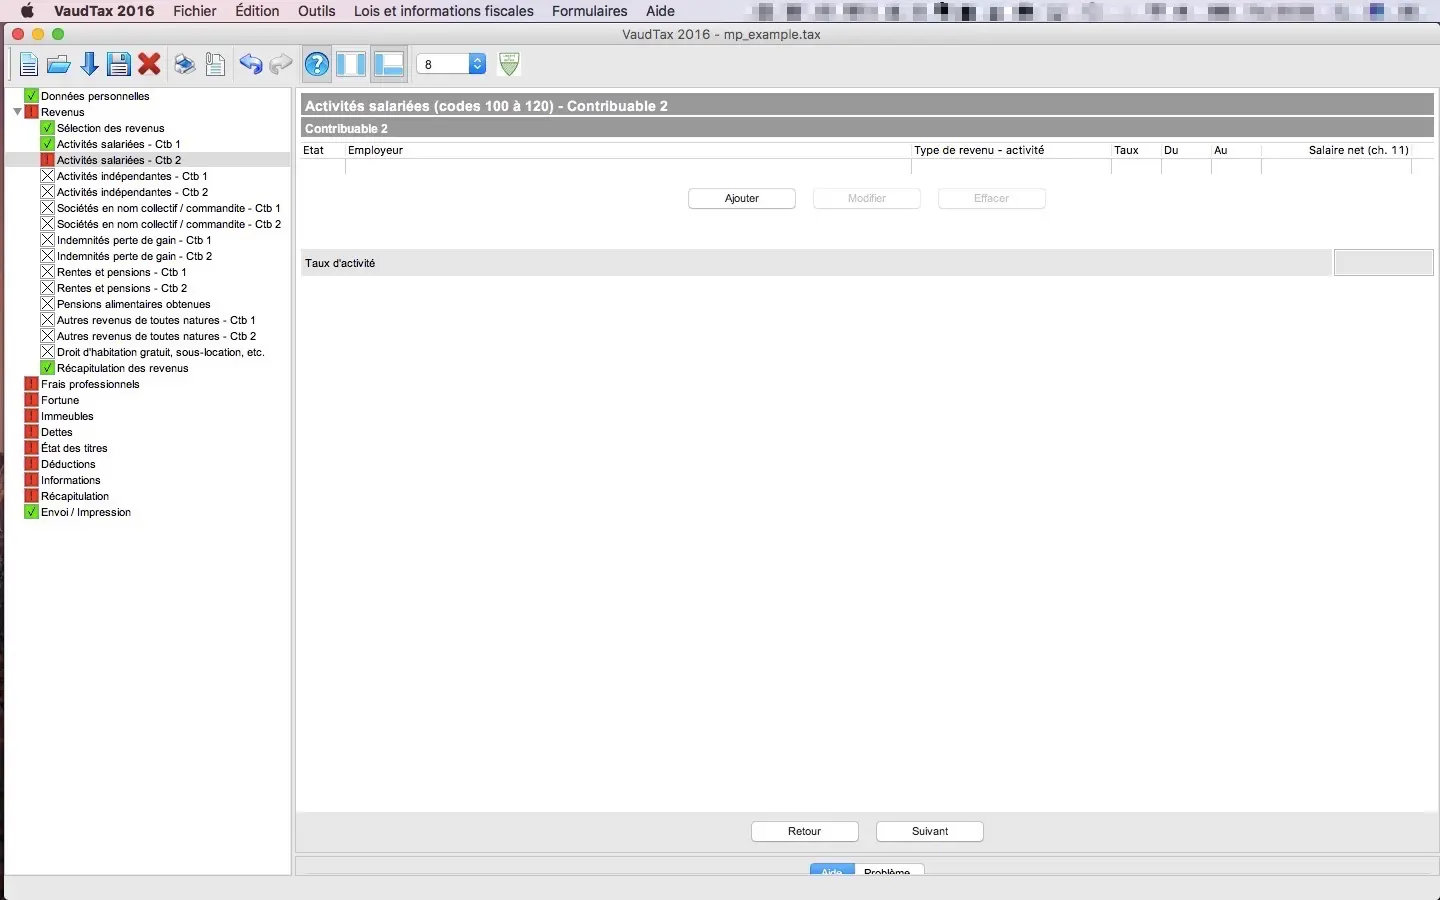The width and height of the screenshot is (1440, 900).
Task: Open a file with the folder icon
Action: click(59, 65)
